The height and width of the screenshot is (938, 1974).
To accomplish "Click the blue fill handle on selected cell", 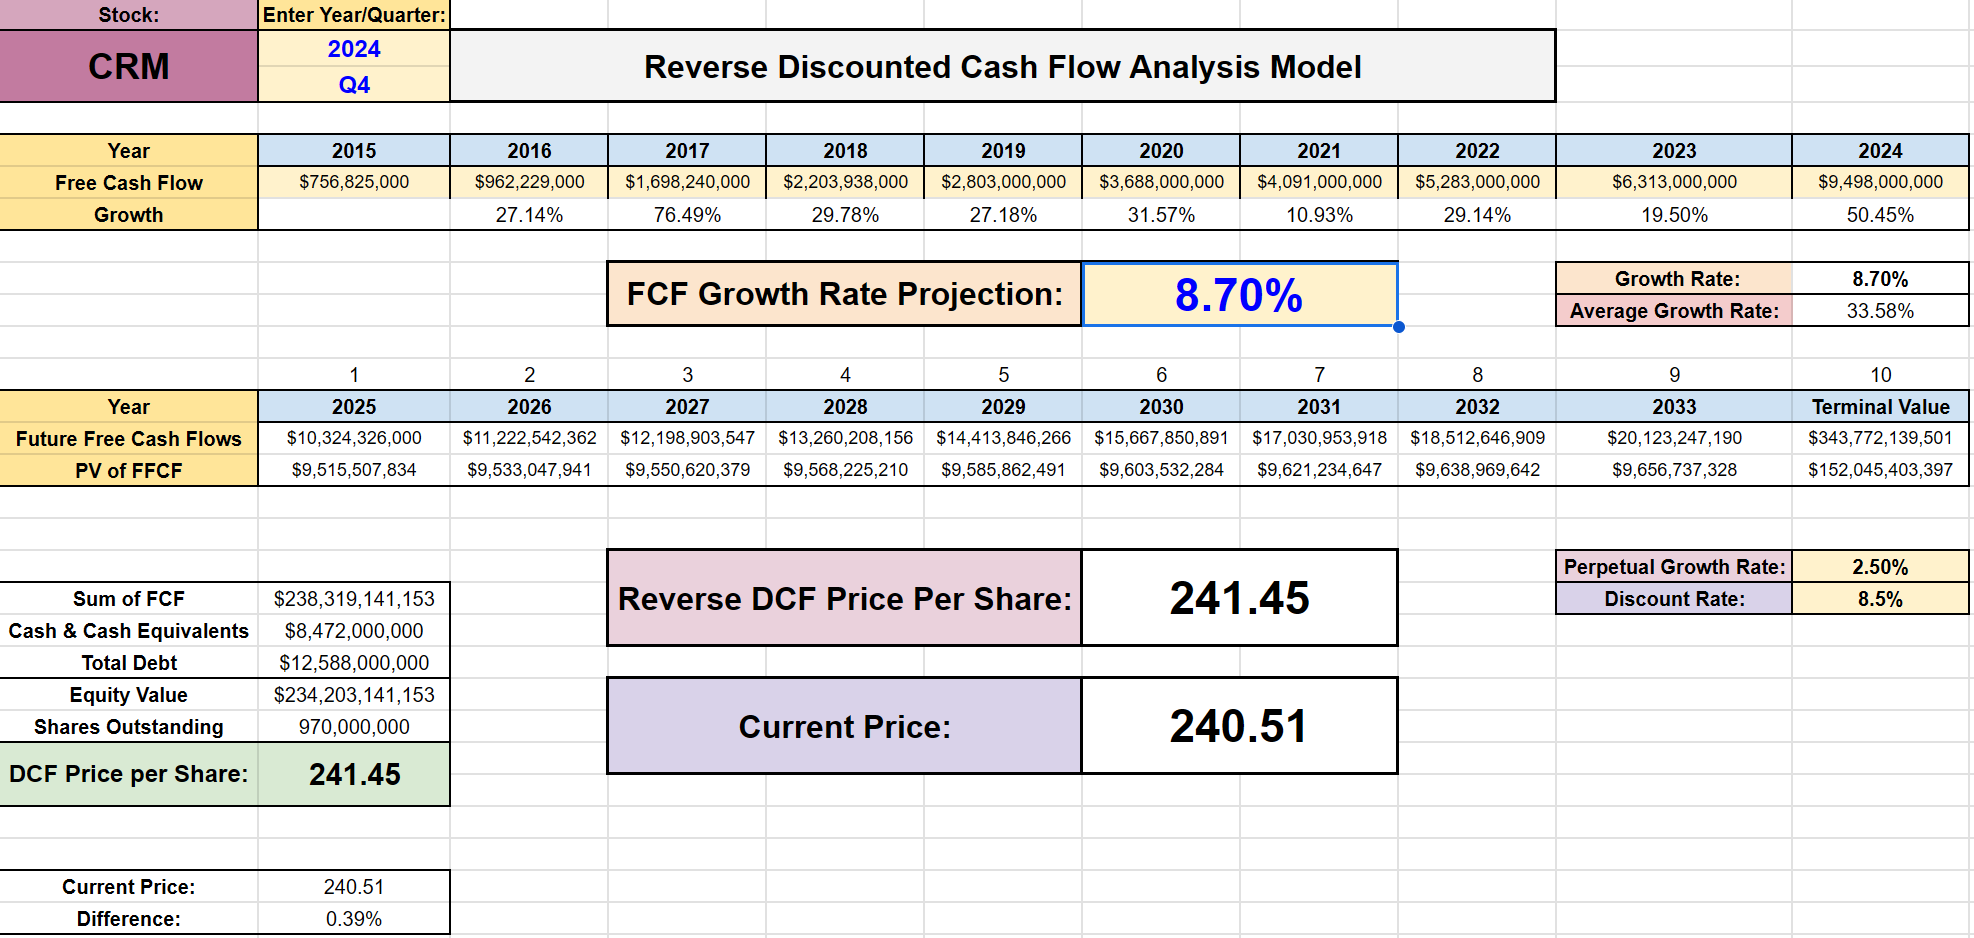I will (x=1398, y=327).
